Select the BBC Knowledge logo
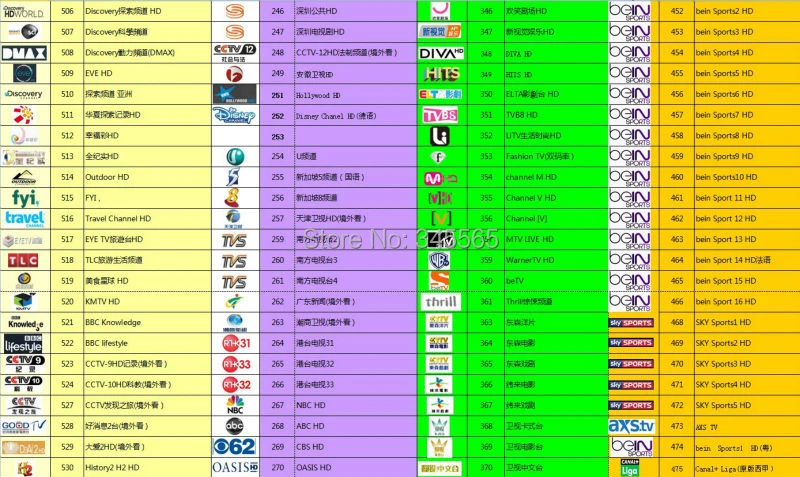Viewport: 800px width, 477px height. tap(25, 322)
